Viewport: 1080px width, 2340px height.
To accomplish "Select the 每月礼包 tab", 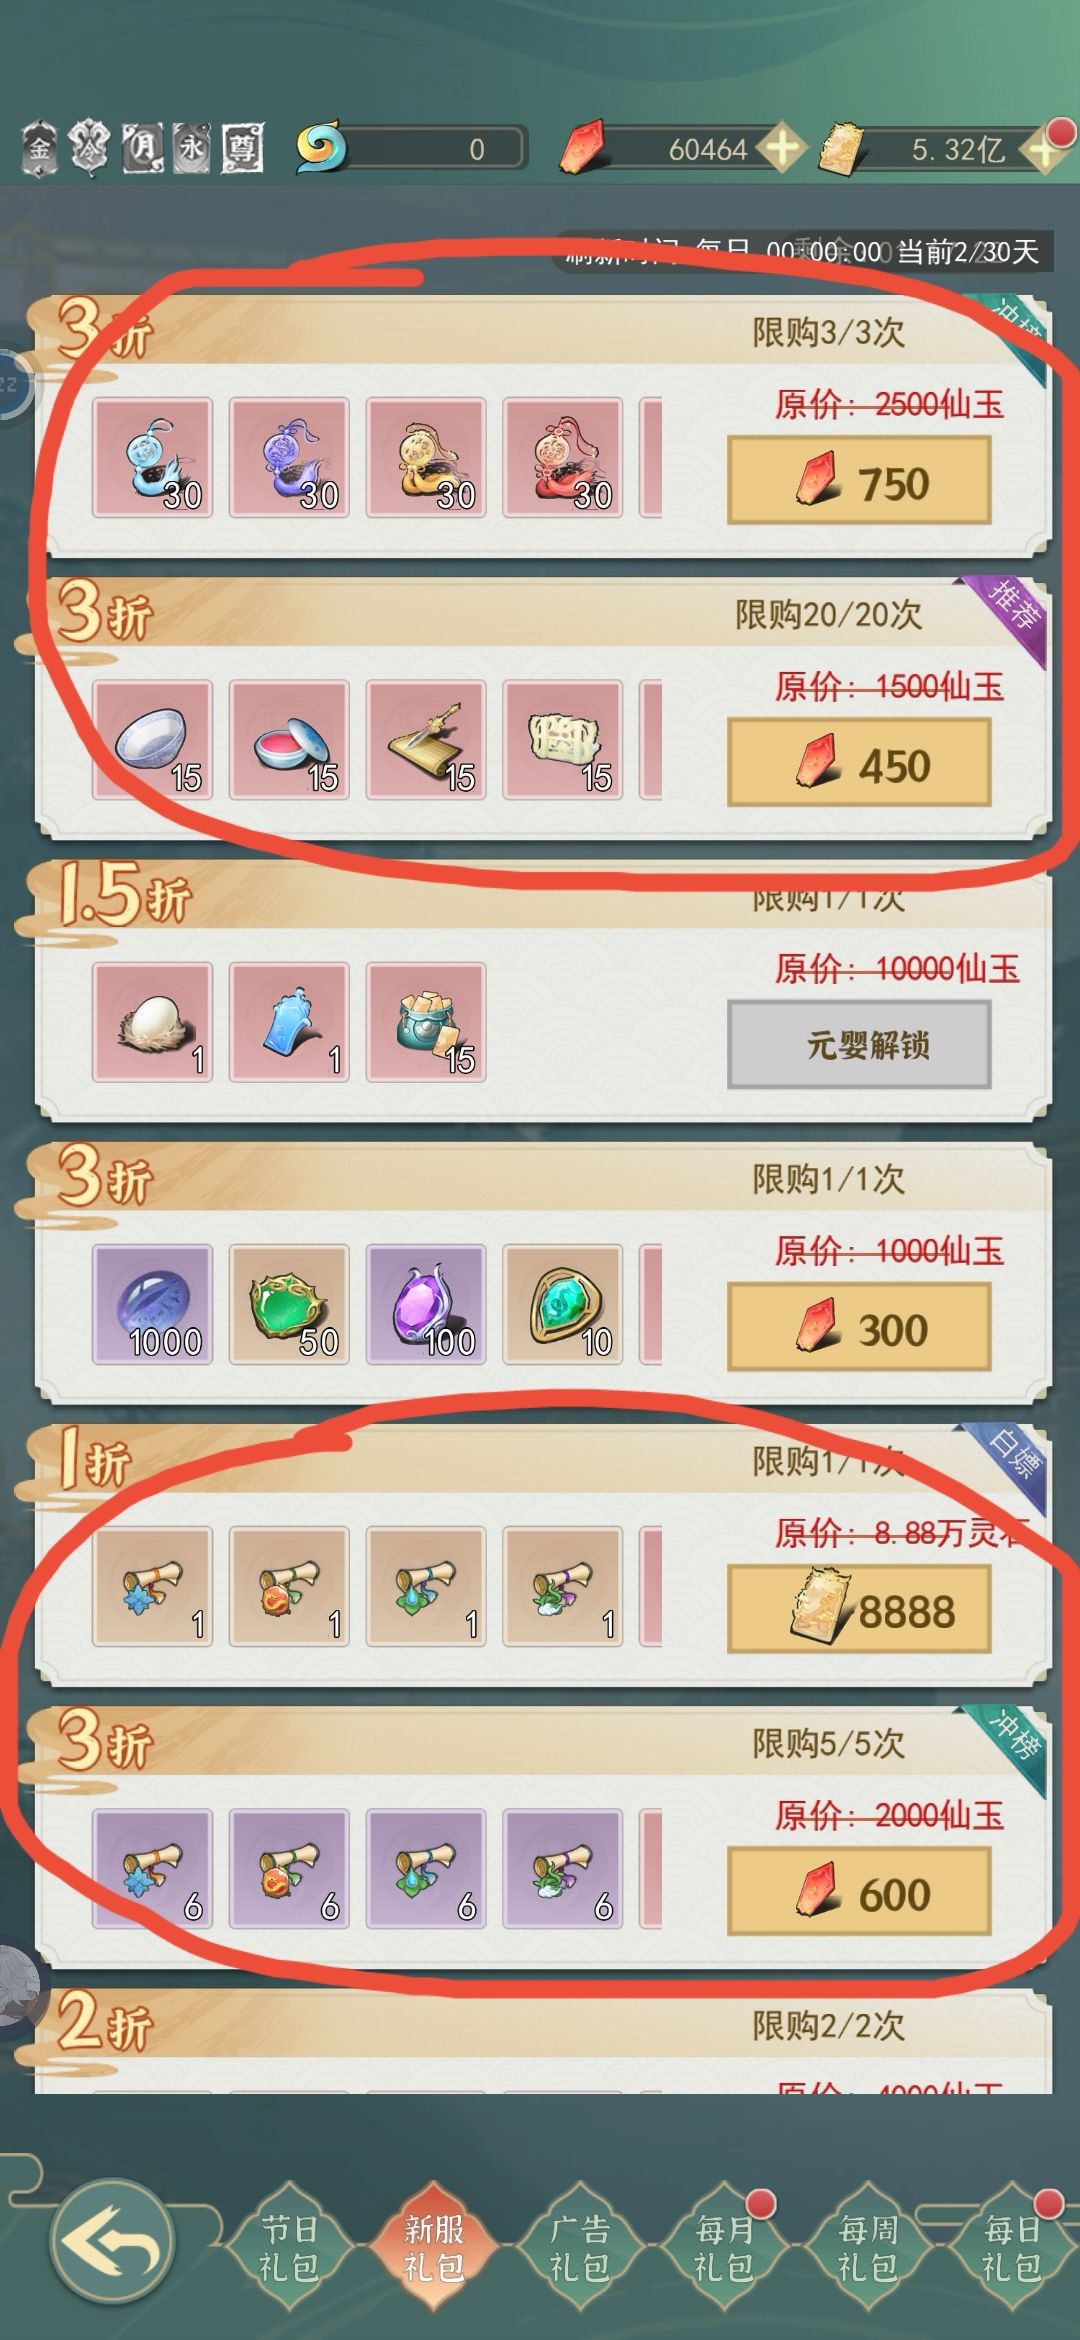I will pyautogui.click(x=724, y=2248).
